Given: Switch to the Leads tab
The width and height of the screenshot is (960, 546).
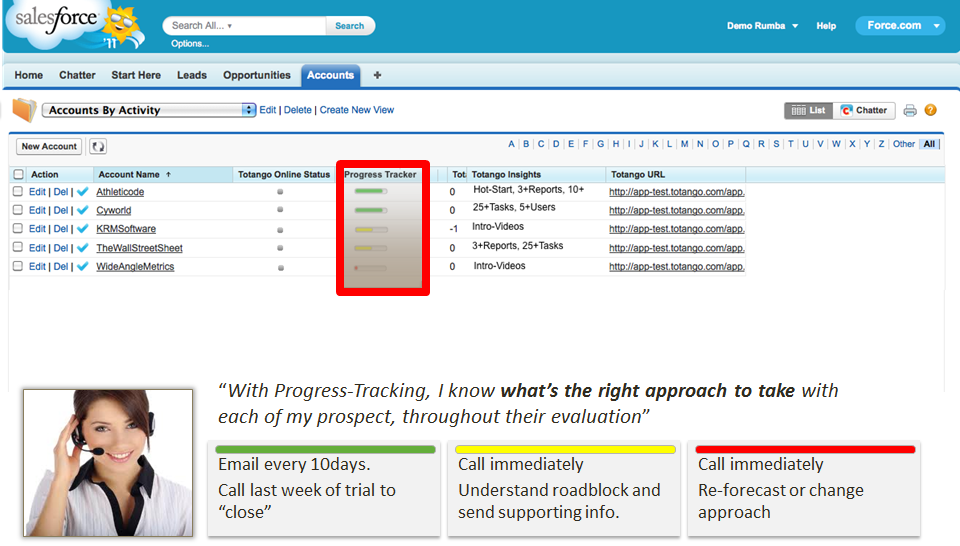Looking at the screenshot, I should 192,75.
